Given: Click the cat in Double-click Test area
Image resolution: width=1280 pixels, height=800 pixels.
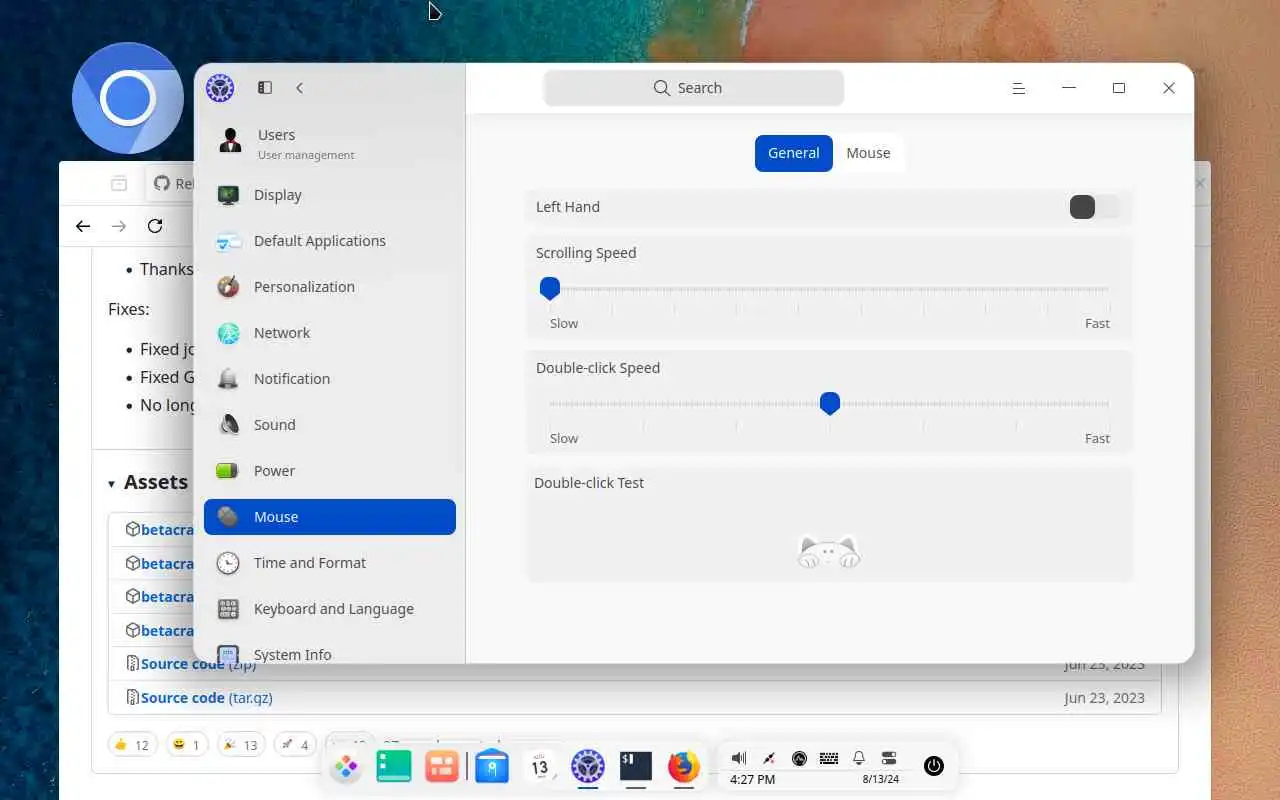Looking at the screenshot, I should point(829,551).
